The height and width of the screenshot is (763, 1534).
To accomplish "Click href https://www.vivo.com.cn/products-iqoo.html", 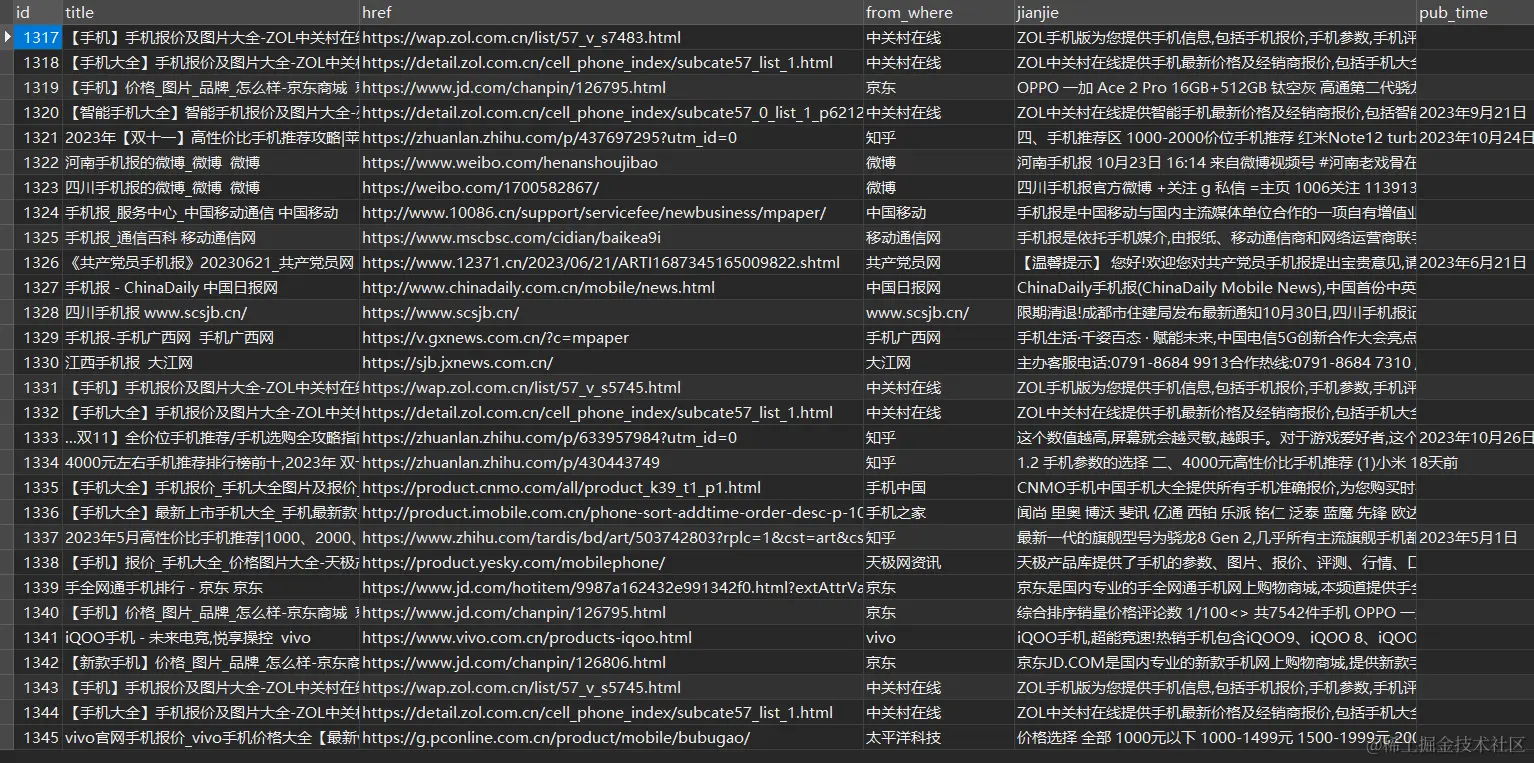I will coord(527,638).
